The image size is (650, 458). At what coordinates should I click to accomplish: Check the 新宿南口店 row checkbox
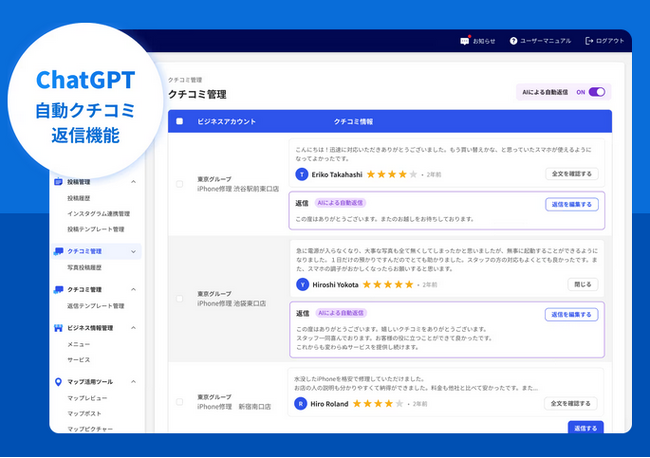click(x=179, y=402)
